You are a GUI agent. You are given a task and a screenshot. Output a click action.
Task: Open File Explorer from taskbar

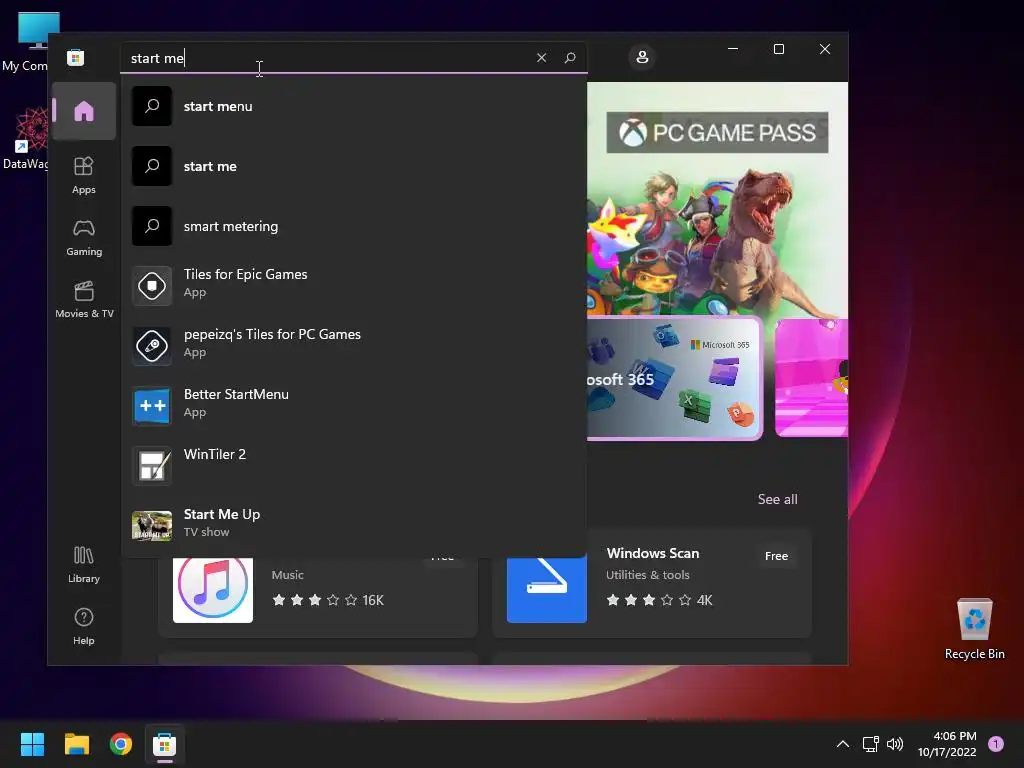(76, 744)
